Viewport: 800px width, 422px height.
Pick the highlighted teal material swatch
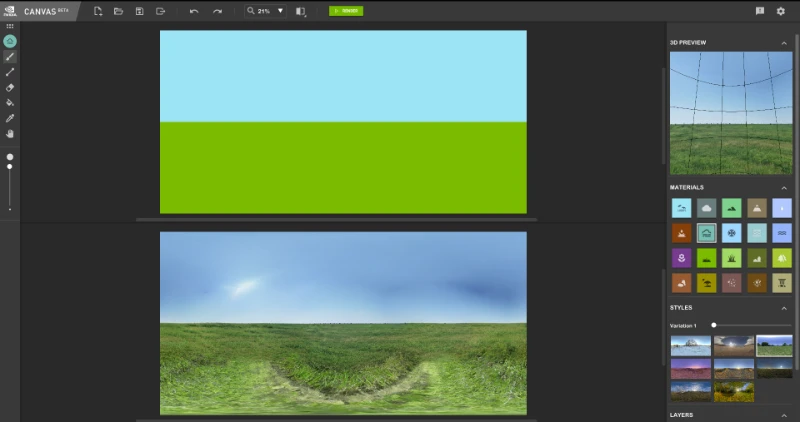[x=707, y=233]
